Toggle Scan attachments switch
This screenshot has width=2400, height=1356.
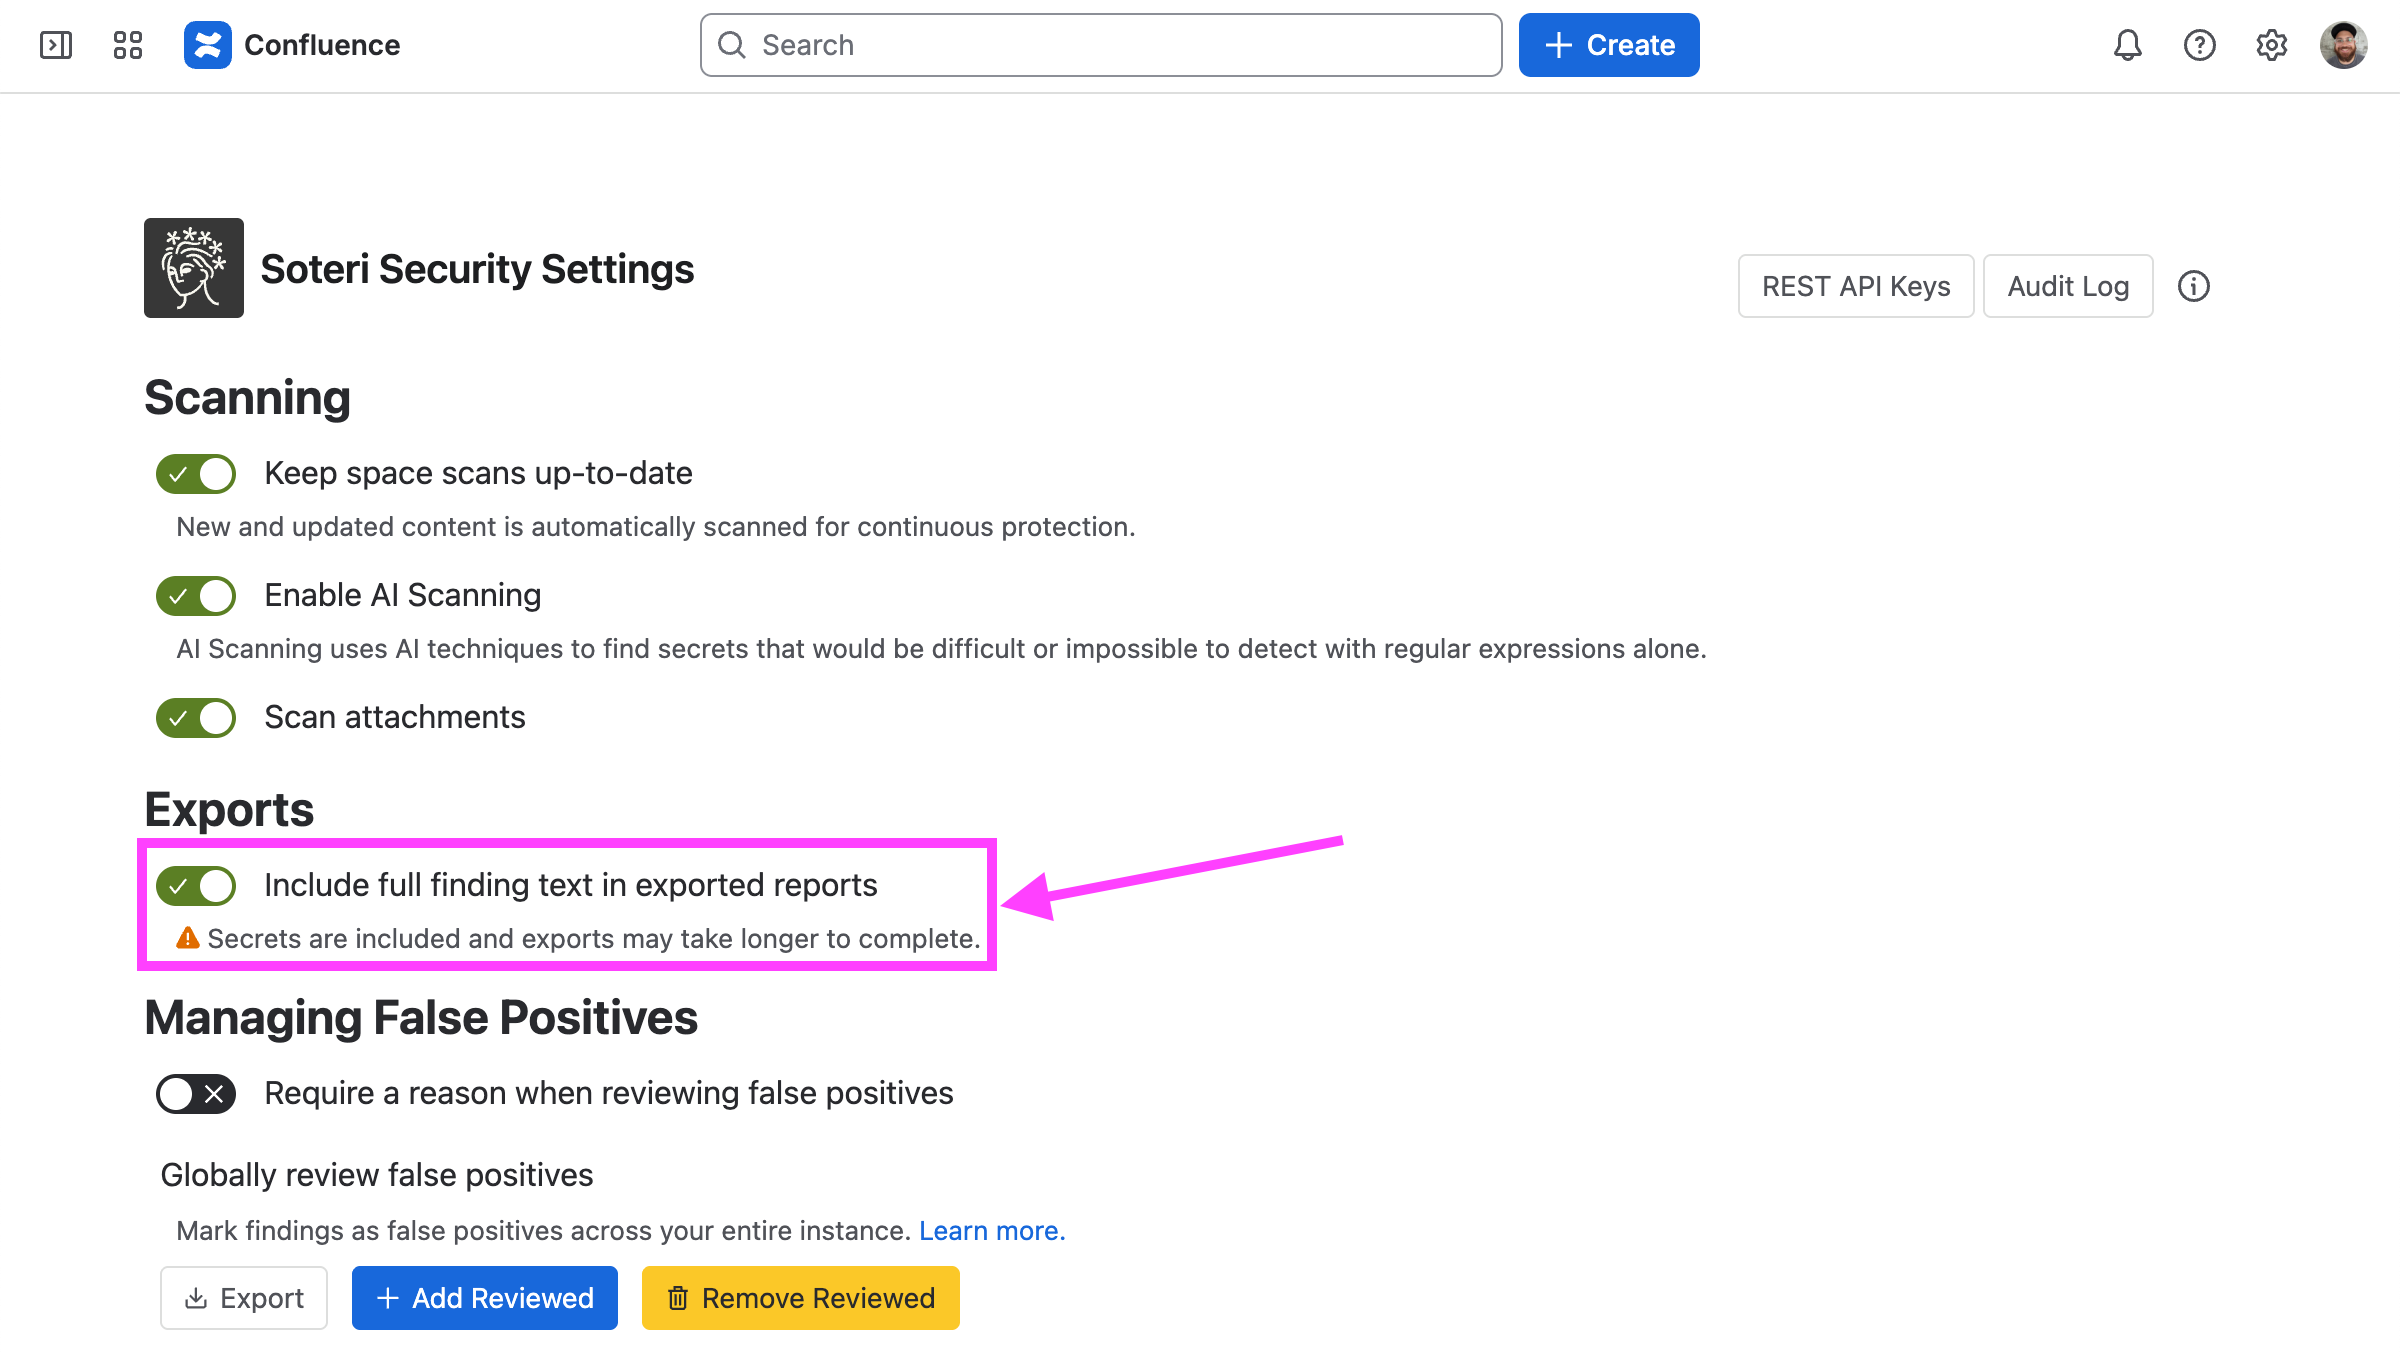coord(196,718)
